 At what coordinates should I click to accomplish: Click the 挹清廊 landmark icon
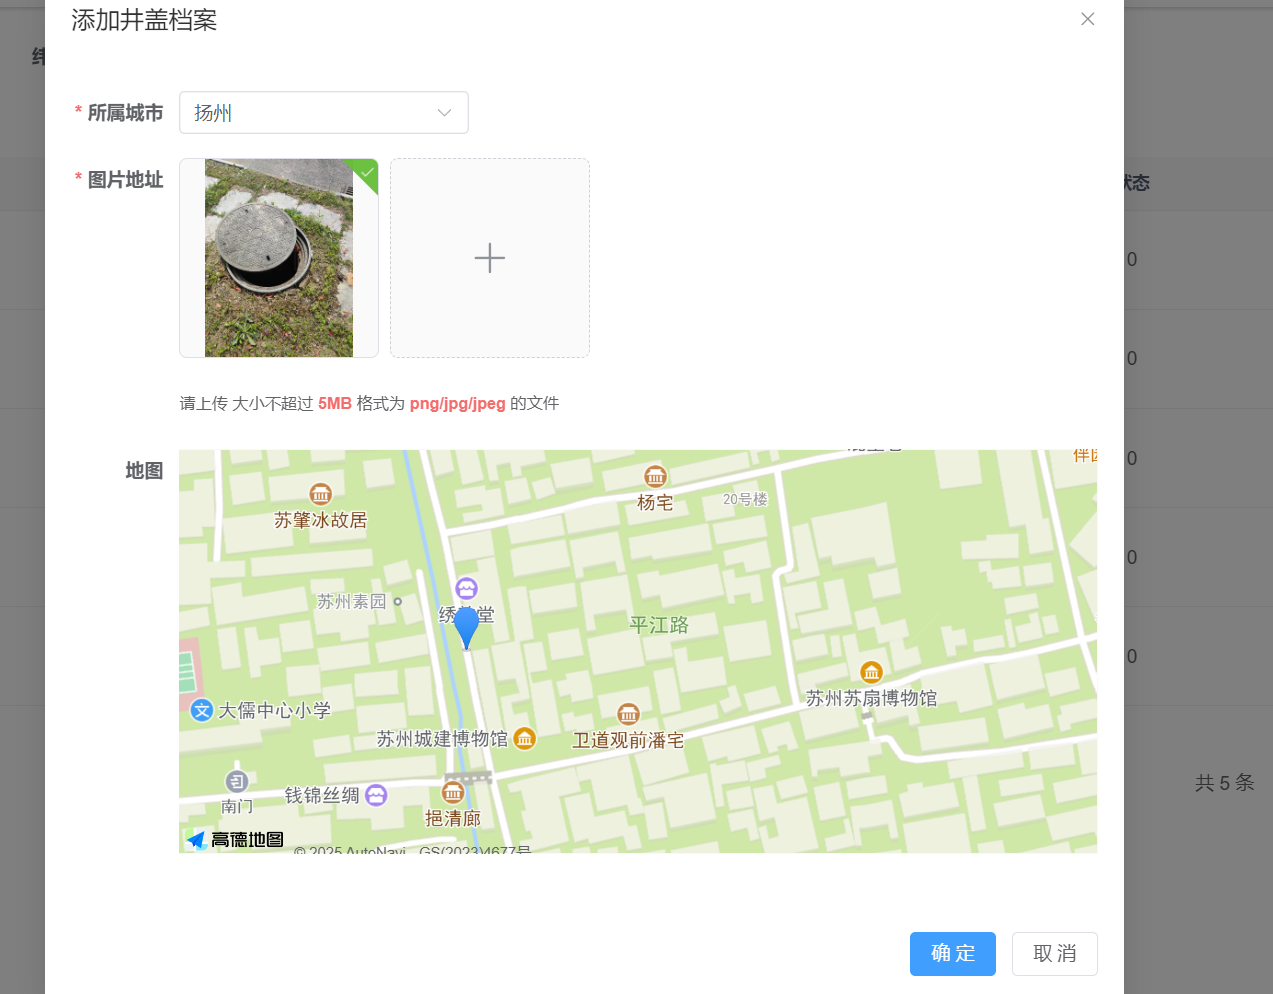[453, 793]
